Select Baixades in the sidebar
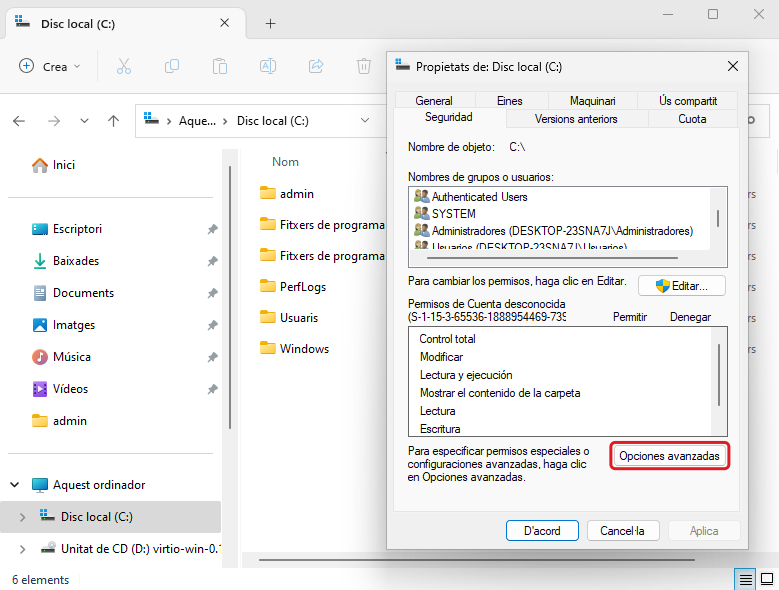This screenshot has height=590, width=779. pos(75,261)
